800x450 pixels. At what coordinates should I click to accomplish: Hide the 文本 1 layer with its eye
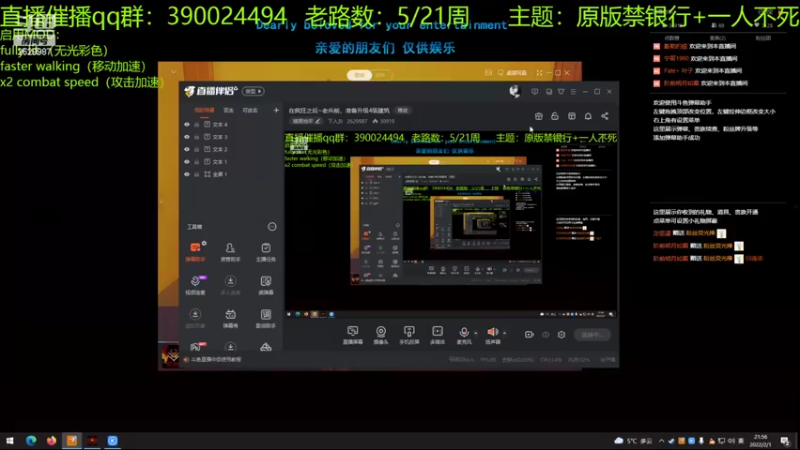[187, 162]
